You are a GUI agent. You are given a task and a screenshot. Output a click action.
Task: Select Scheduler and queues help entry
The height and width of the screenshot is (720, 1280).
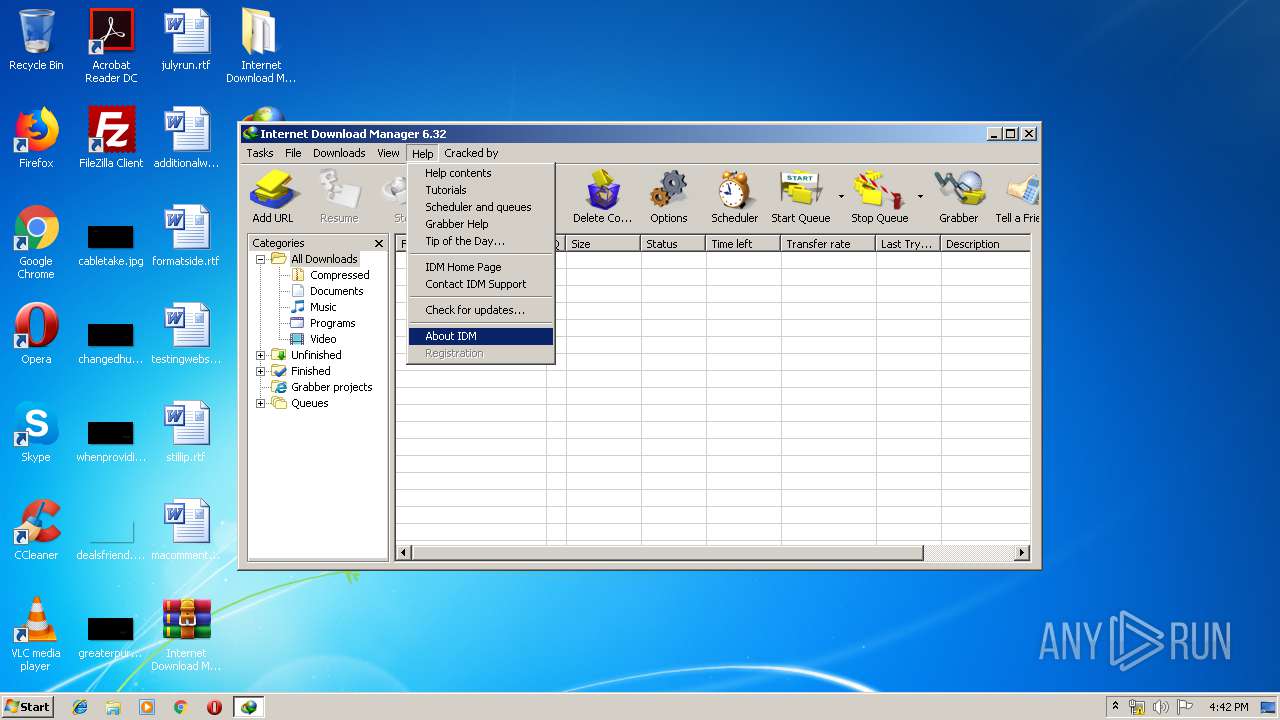pos(481,207)
